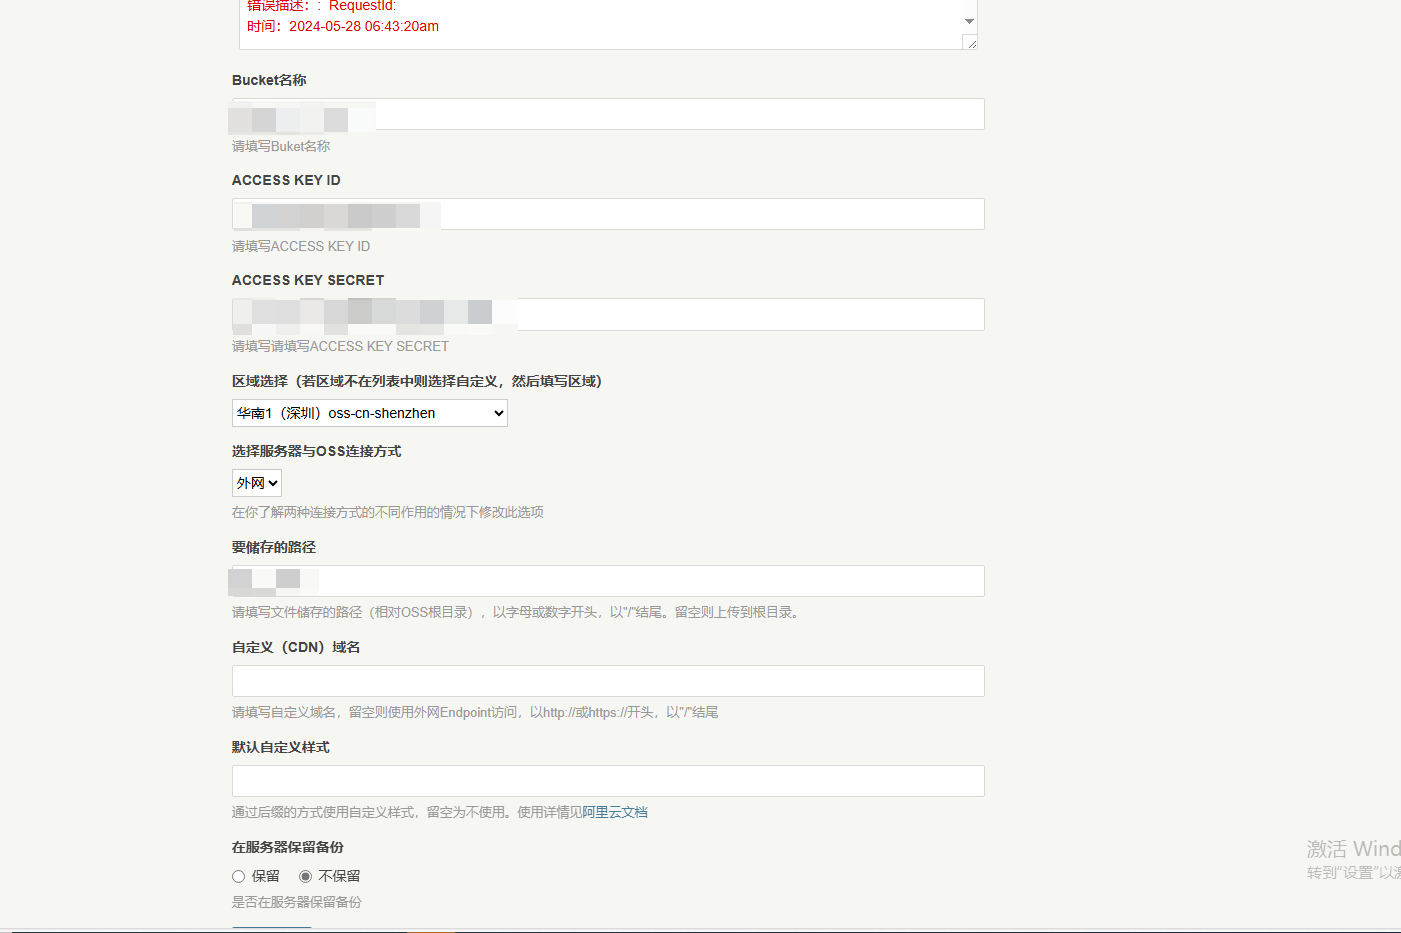Open the region dropdown oss-cn-shenzhen
Viewport: 1401px width, 933px height.
pyautogui.click(x=370, y=413)
